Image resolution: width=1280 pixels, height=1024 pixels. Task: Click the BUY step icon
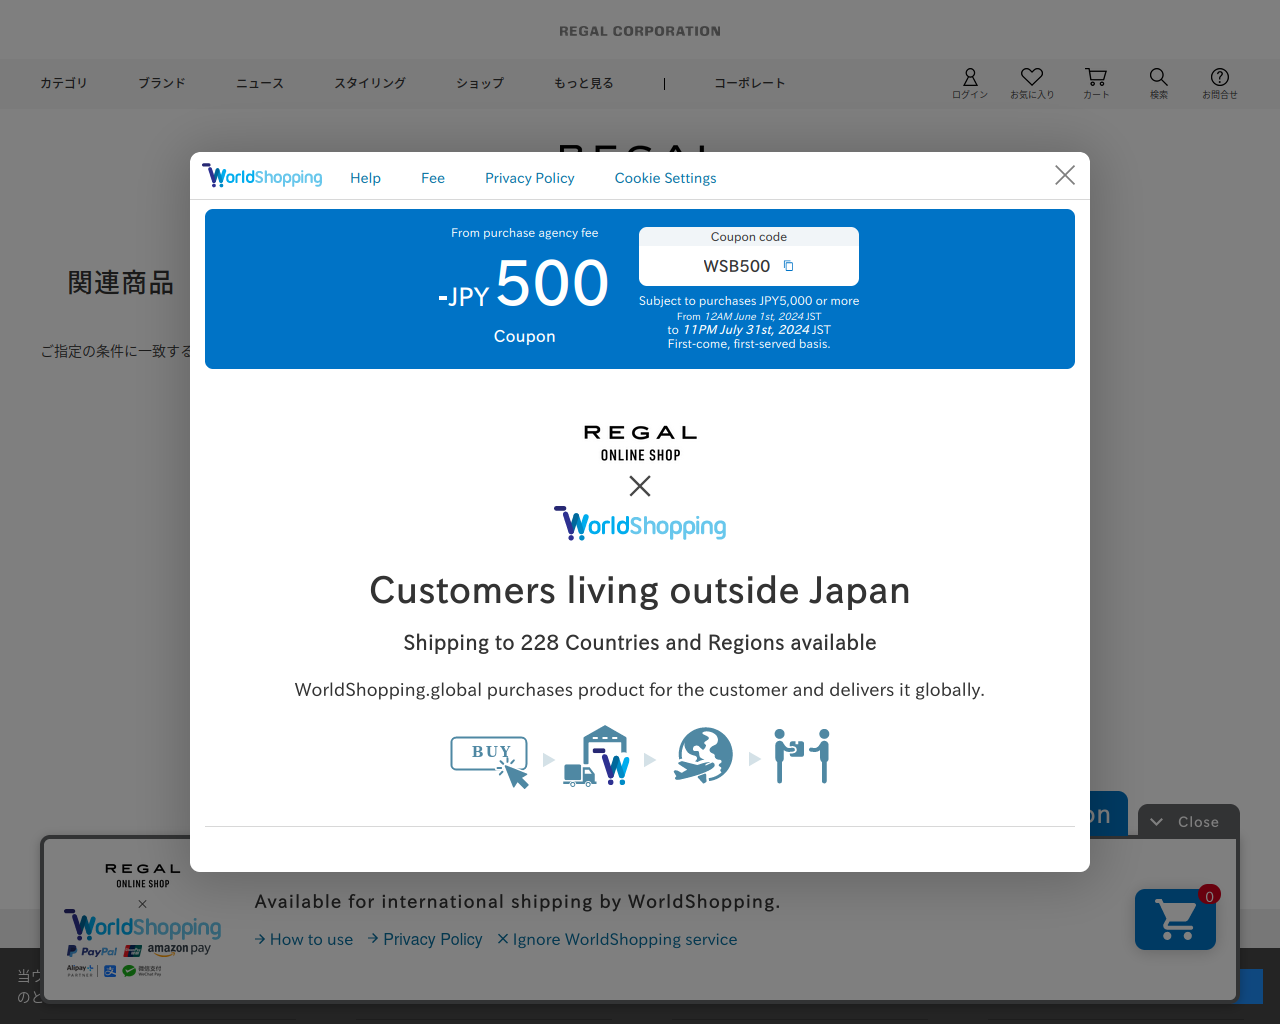[490, 762]
